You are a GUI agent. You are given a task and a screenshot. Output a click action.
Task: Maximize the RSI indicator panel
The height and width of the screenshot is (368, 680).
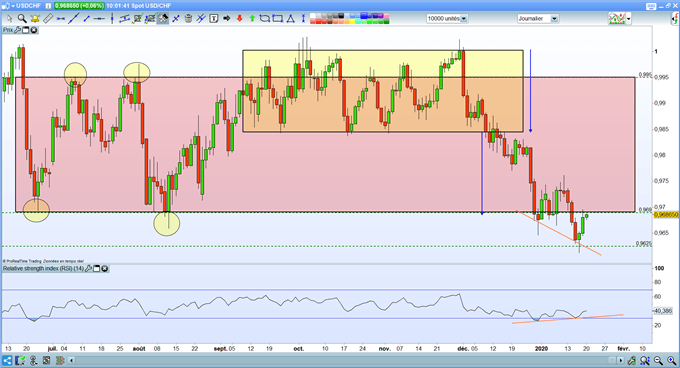pyautogui.click(x=97, y=269)
